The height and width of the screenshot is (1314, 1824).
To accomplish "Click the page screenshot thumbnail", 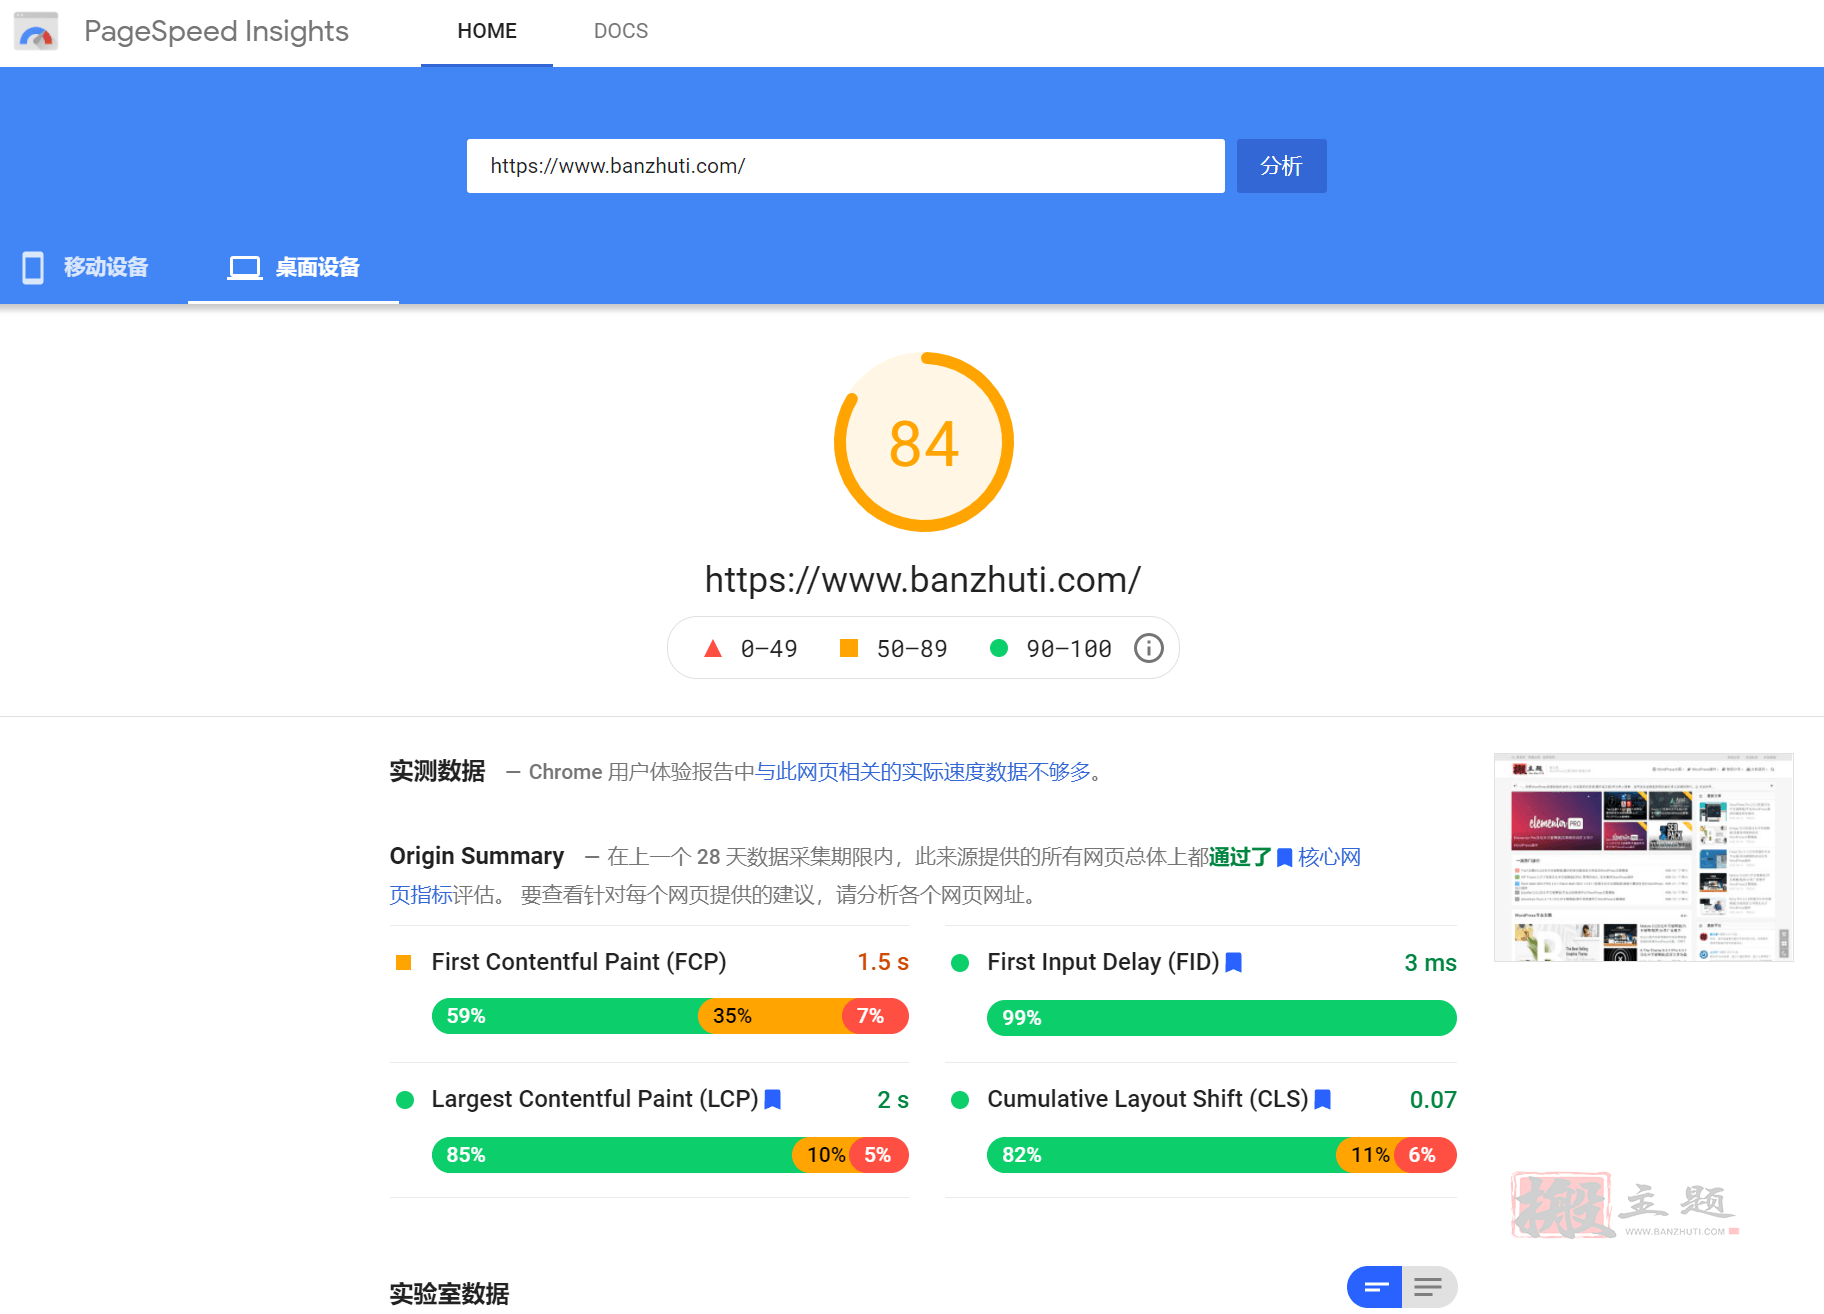I will 1643,857.
